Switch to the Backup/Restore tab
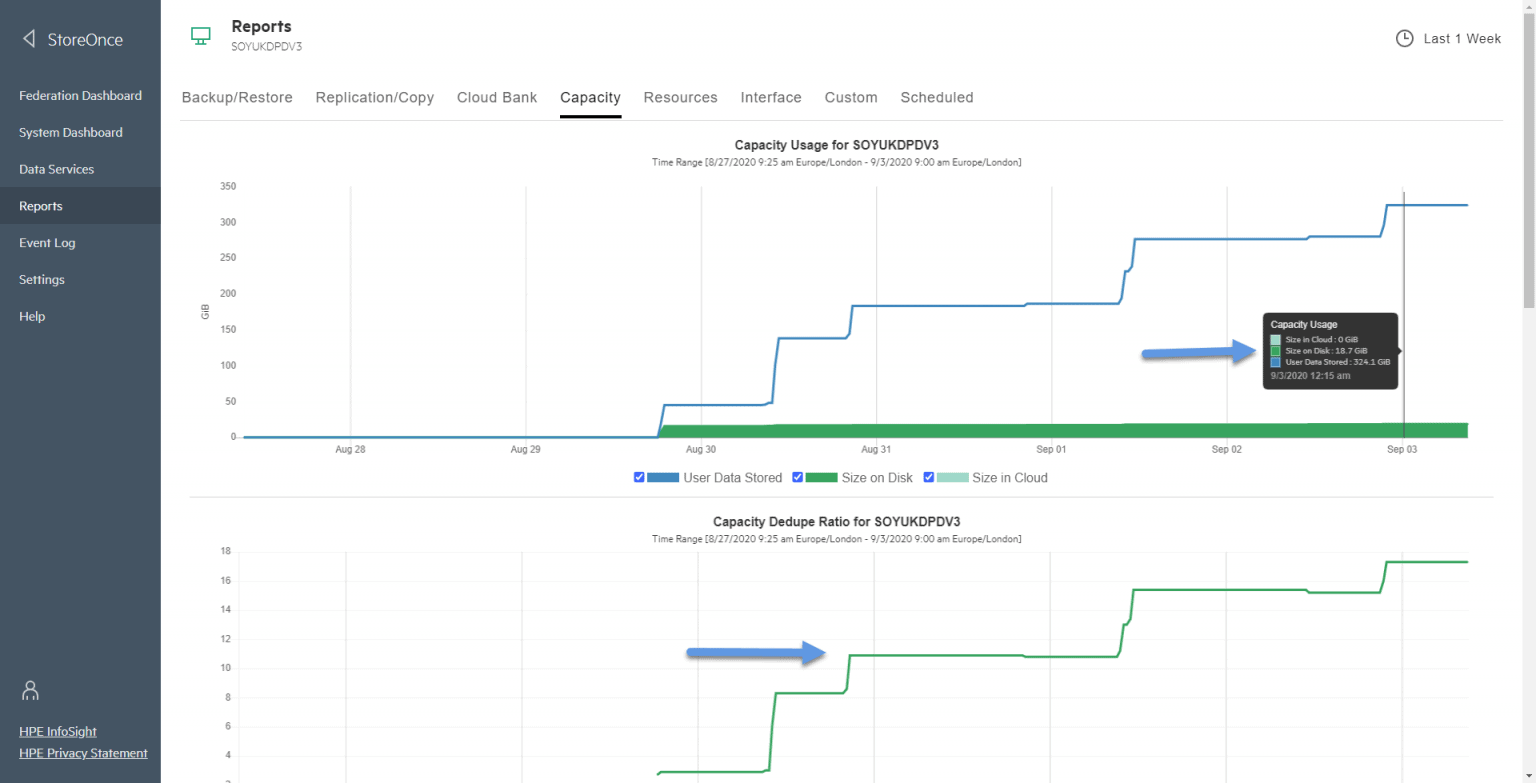Image resolution: width=1536 pixels, height=783 pixels. 237,97
